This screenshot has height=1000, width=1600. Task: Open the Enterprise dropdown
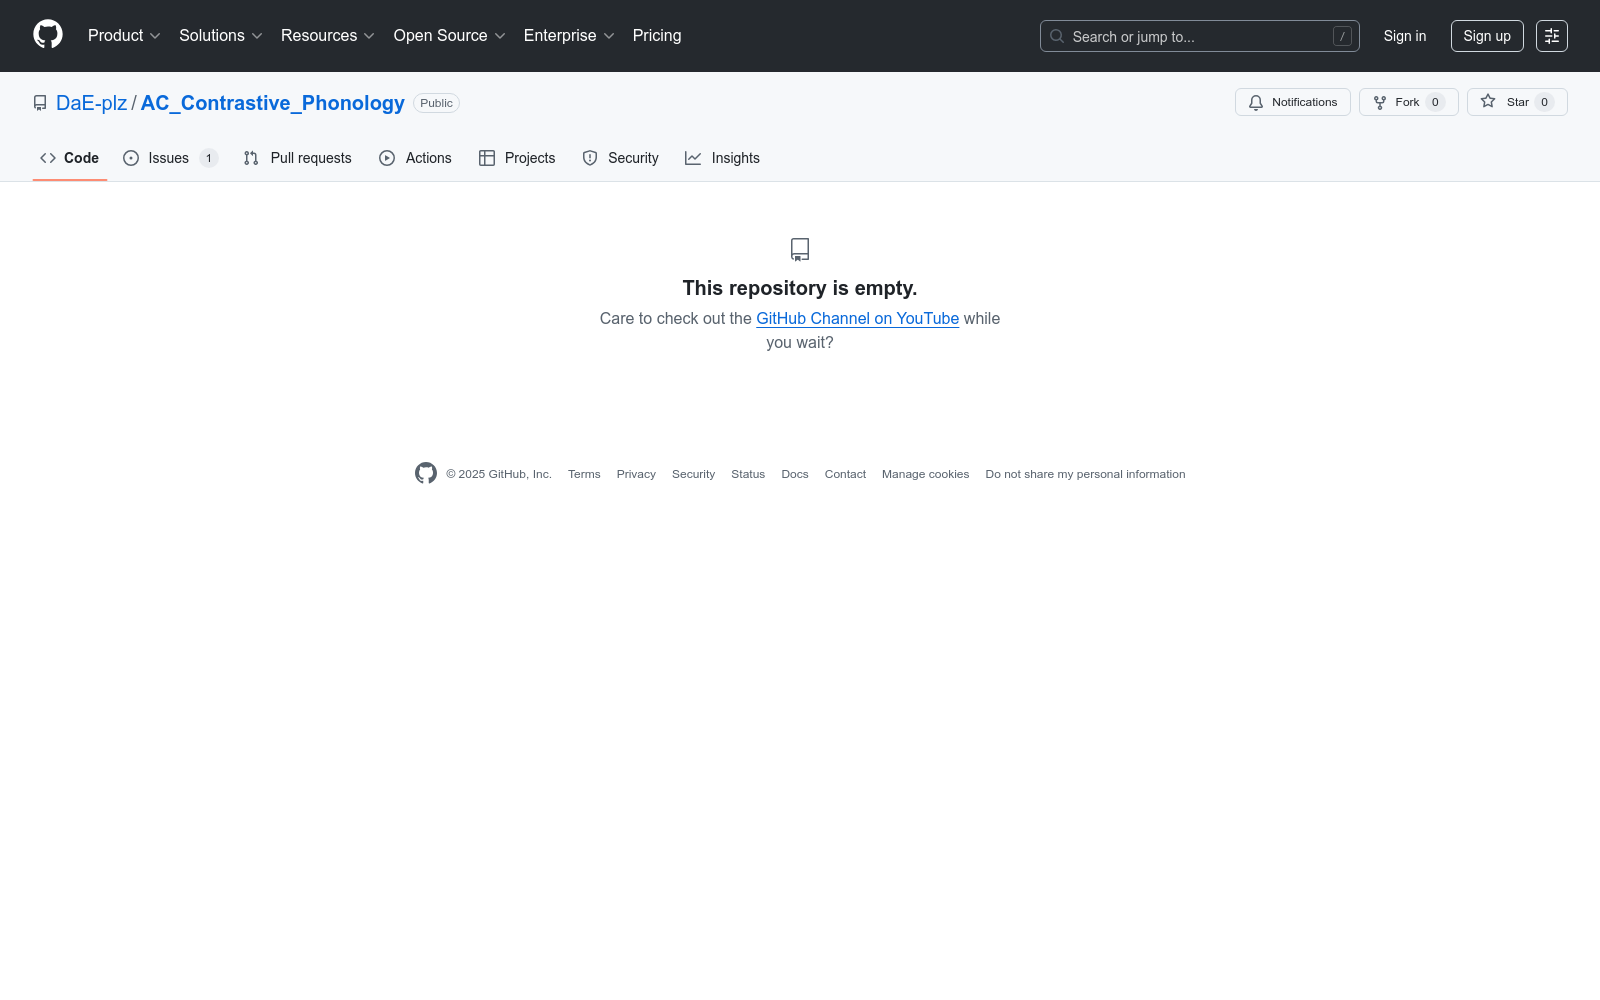(x=569, y=36)
